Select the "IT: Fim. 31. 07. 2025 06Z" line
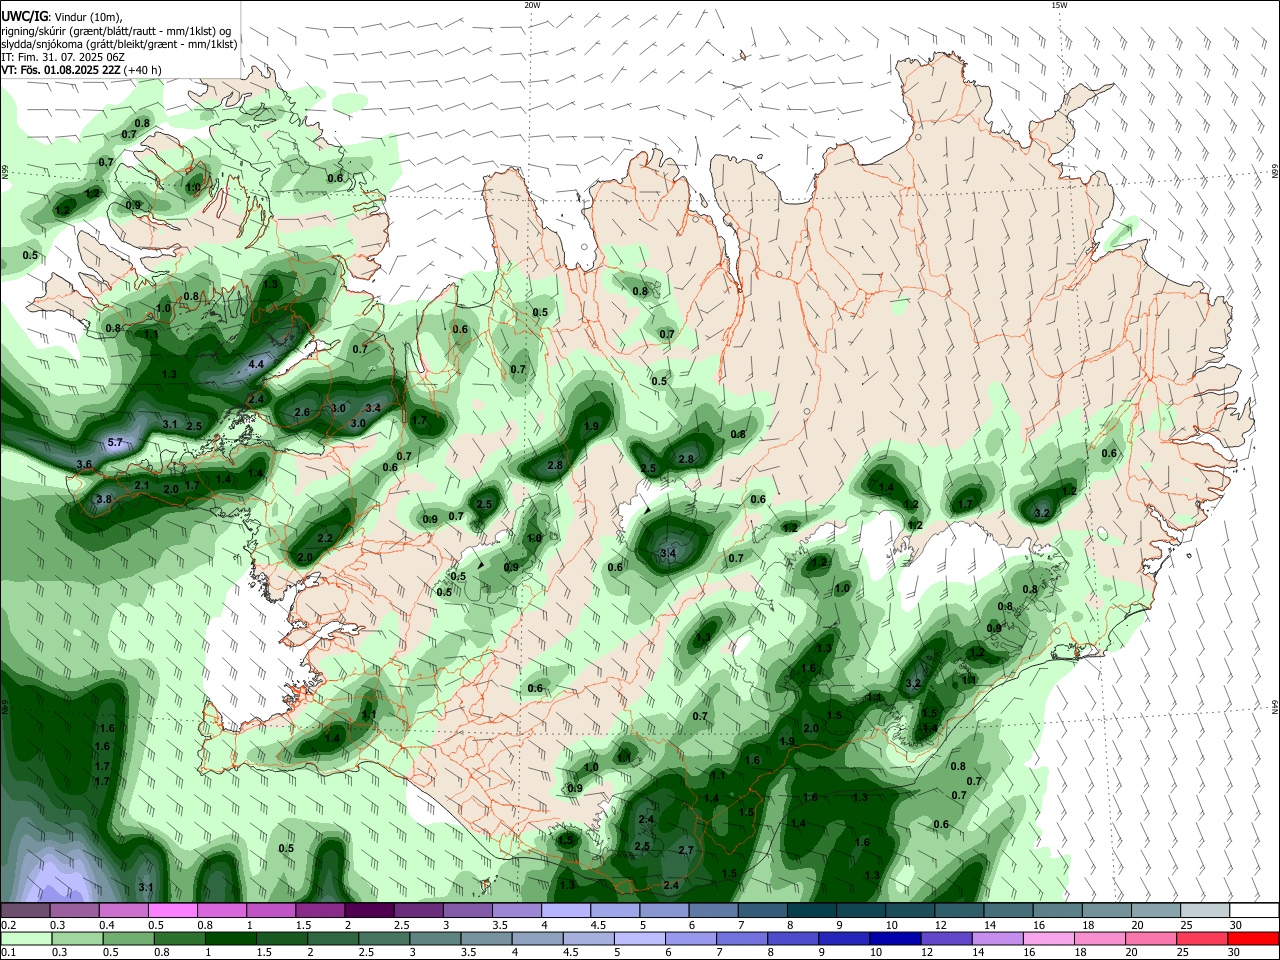Viewport: 1280px width, 960px height. tap(63, 57)
